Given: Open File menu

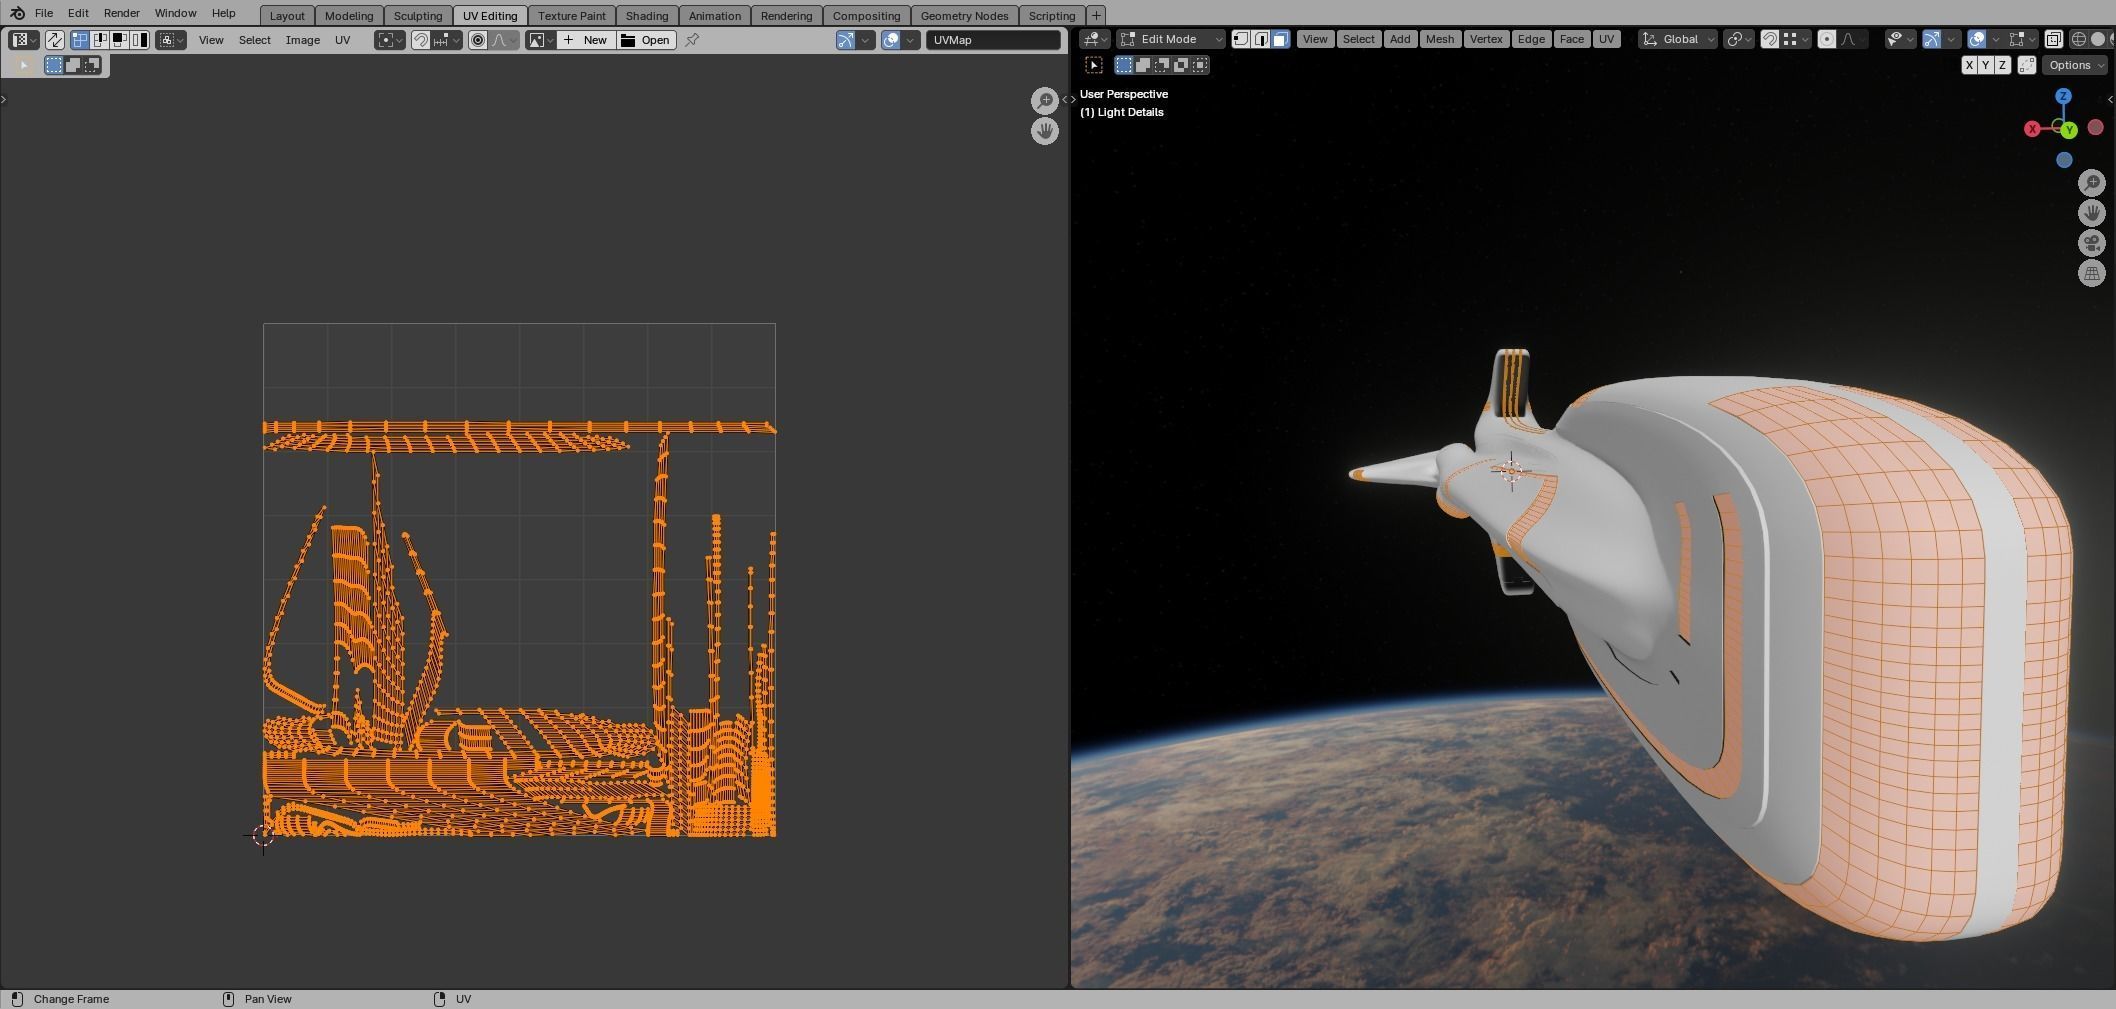Looking at the screenshot, I should coord(44,13).
